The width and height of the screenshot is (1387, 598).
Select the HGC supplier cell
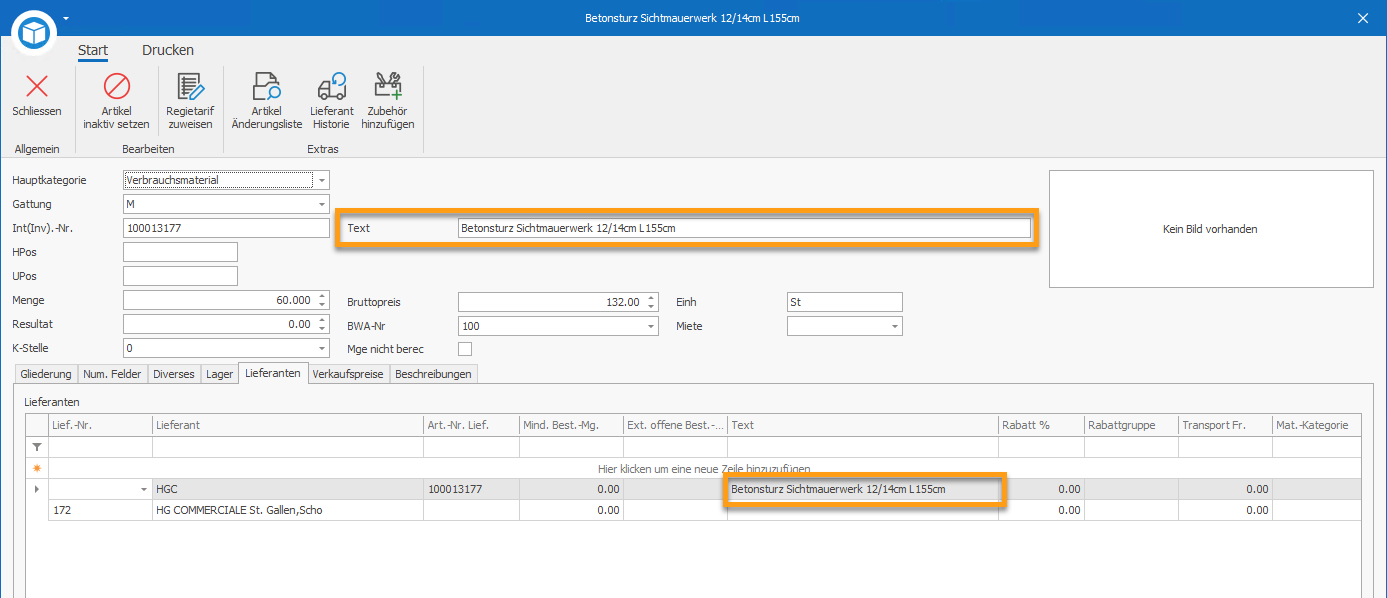(x=288, y=489)
